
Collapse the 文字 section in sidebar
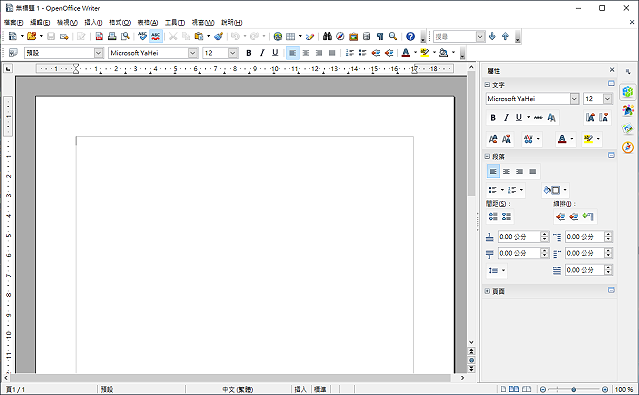coord(487,85)
